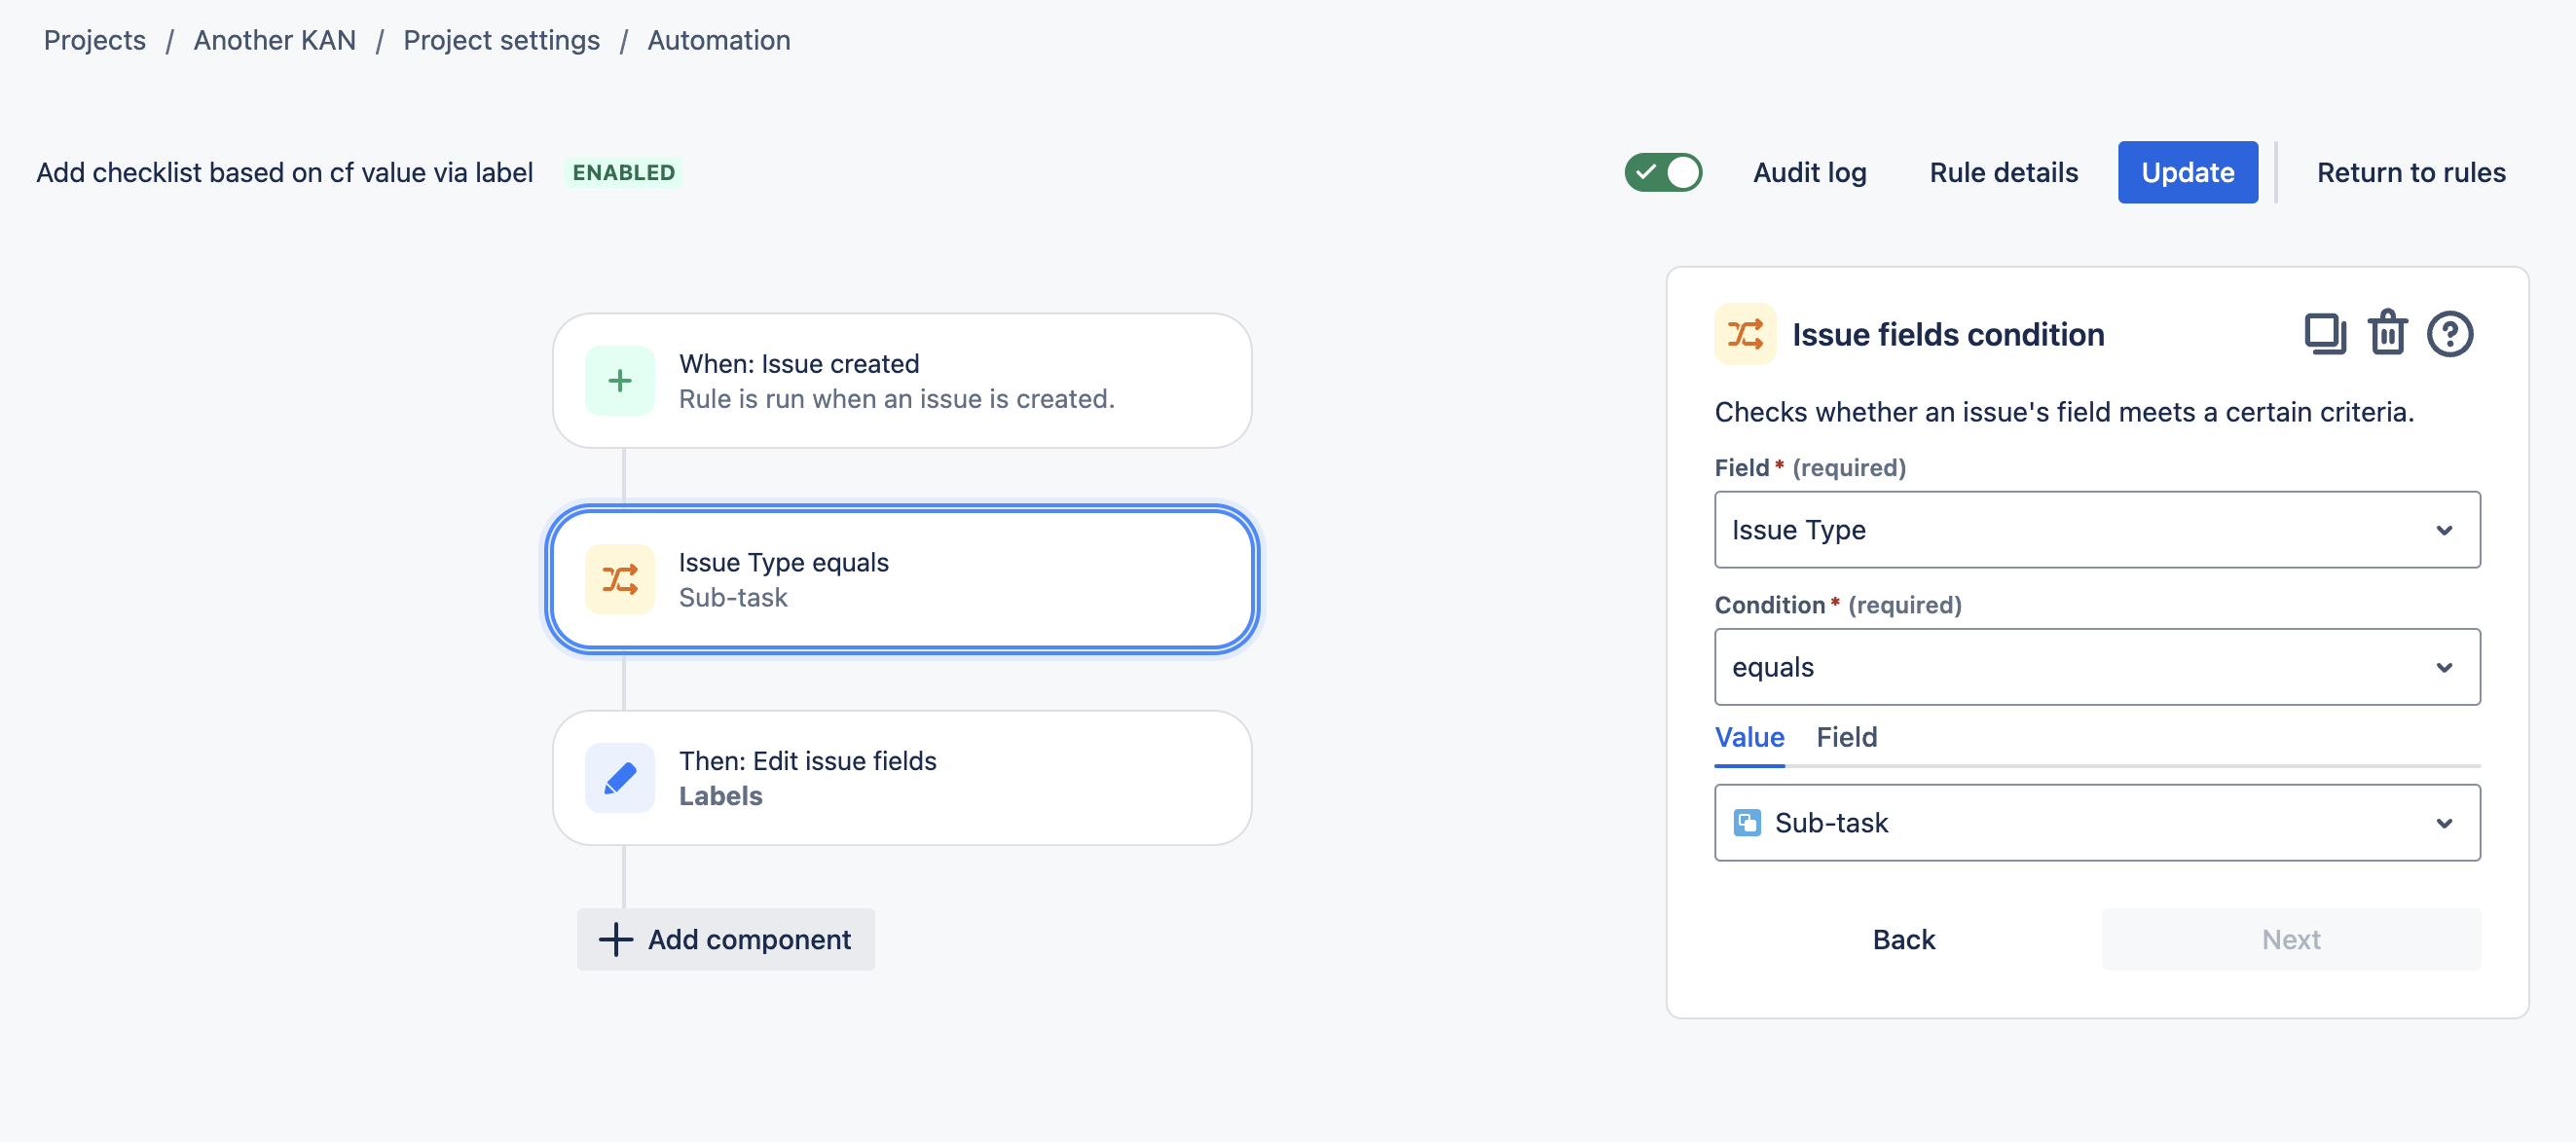Image resolution: width=2576 pixels, height=1142 pixels.
Task: Click the blue pencil edit action icon
Action: (x=620, y=778)
